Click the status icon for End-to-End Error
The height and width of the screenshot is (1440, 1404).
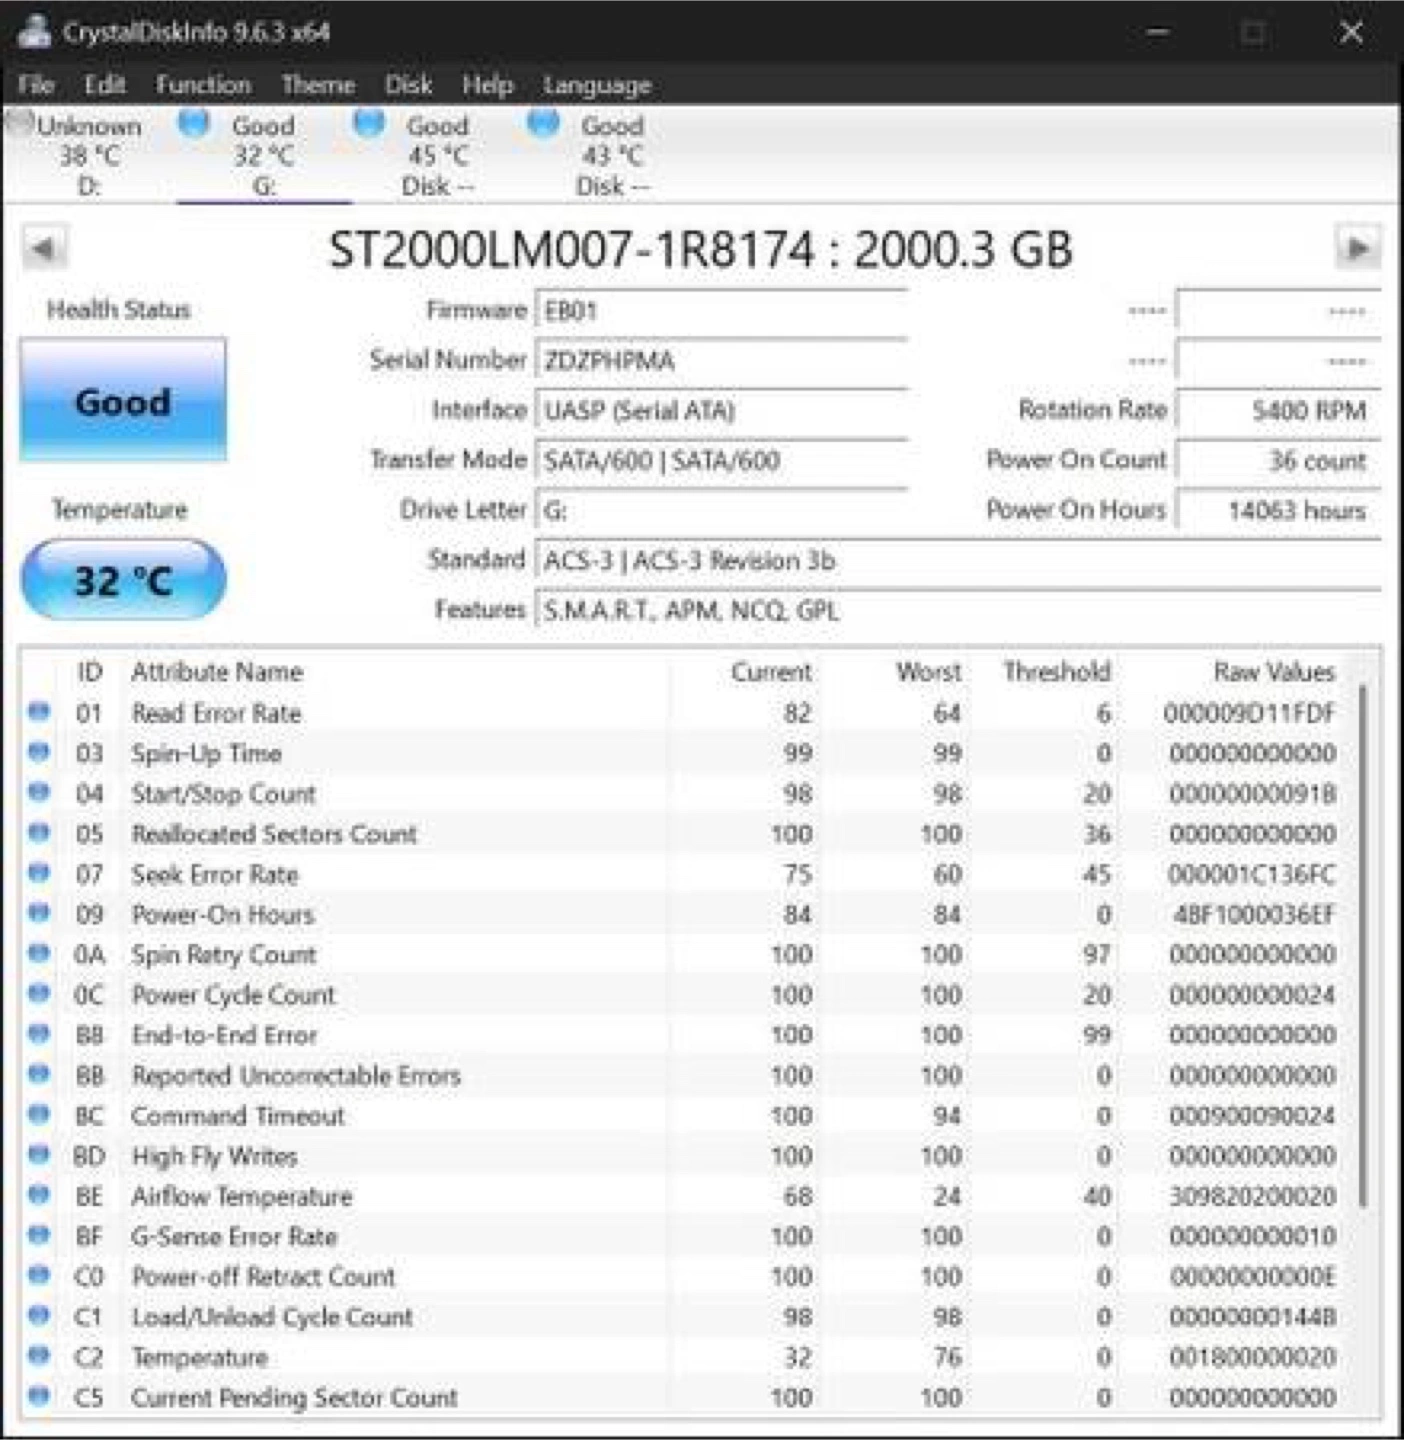click(39, 1033)
